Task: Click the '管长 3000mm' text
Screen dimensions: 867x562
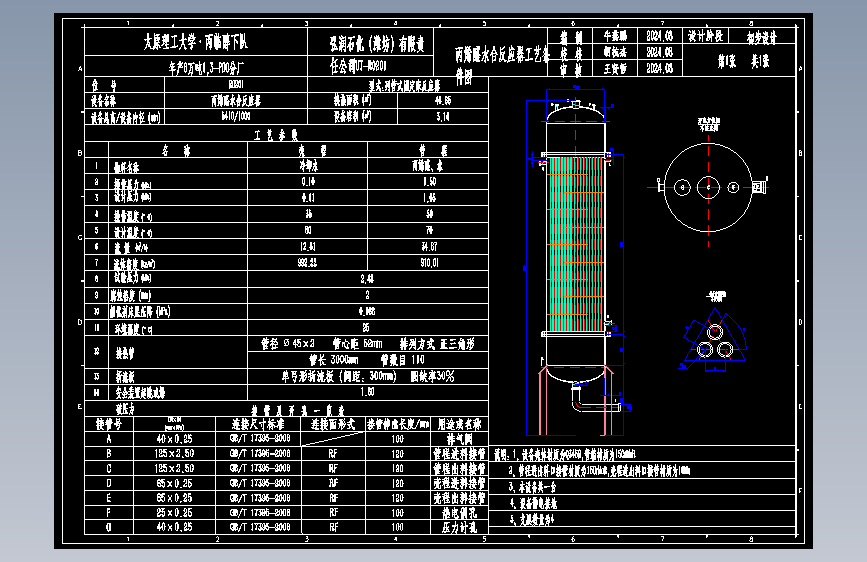Action: [333, 360]
